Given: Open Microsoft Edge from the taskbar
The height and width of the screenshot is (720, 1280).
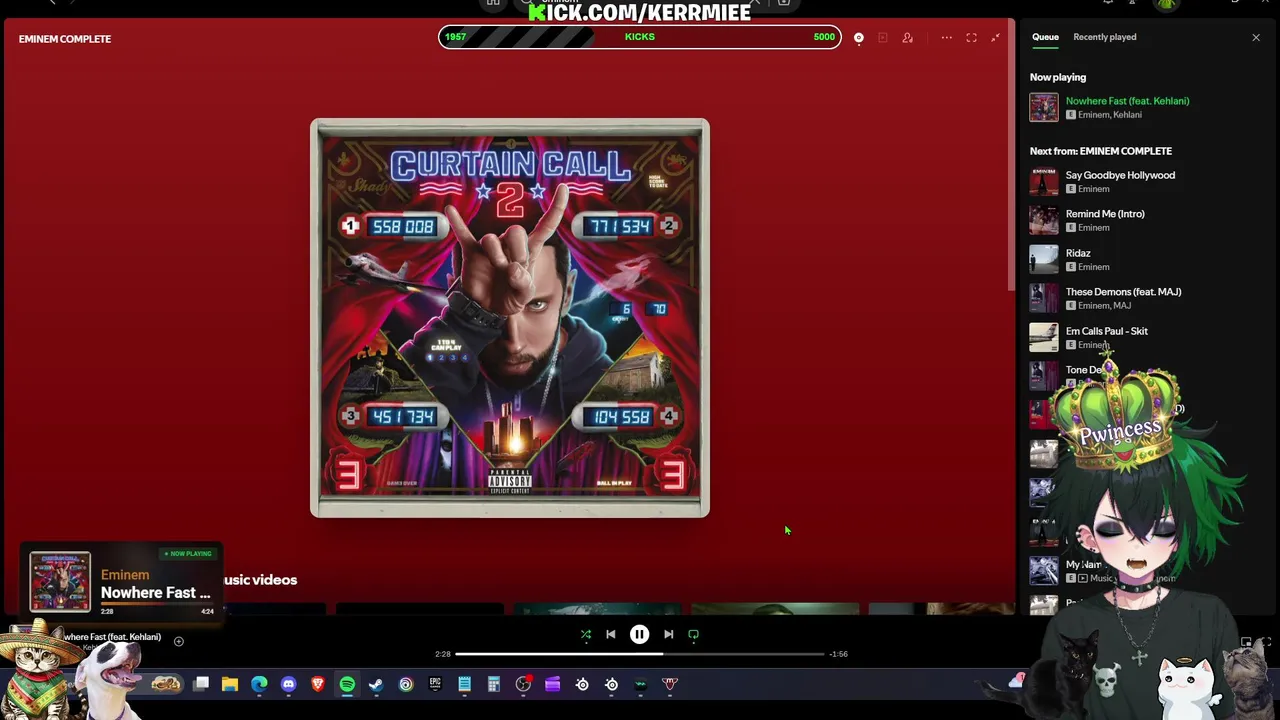Looking at the screenshot, I should 259,684.
